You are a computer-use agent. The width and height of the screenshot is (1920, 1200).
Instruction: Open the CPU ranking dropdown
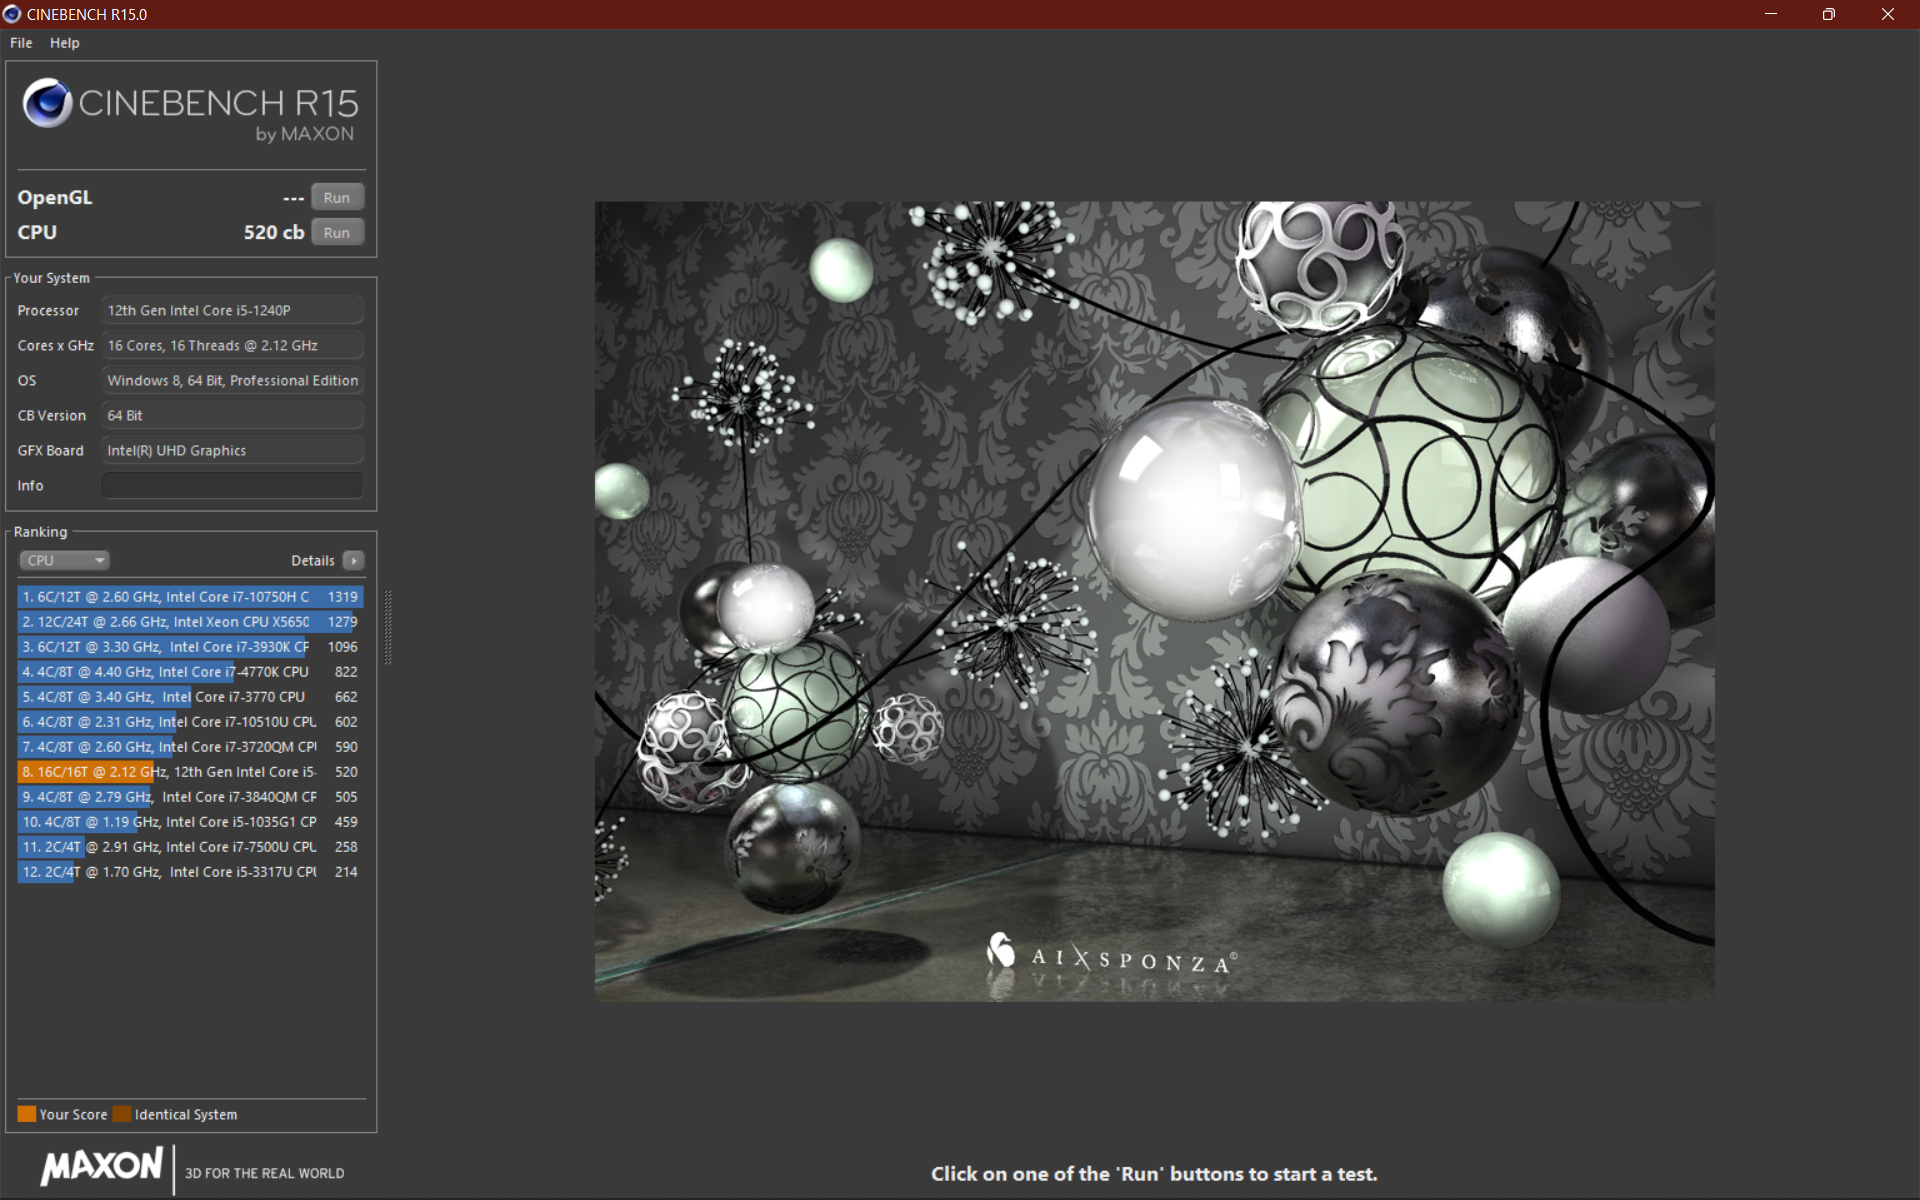coord(64,561)
